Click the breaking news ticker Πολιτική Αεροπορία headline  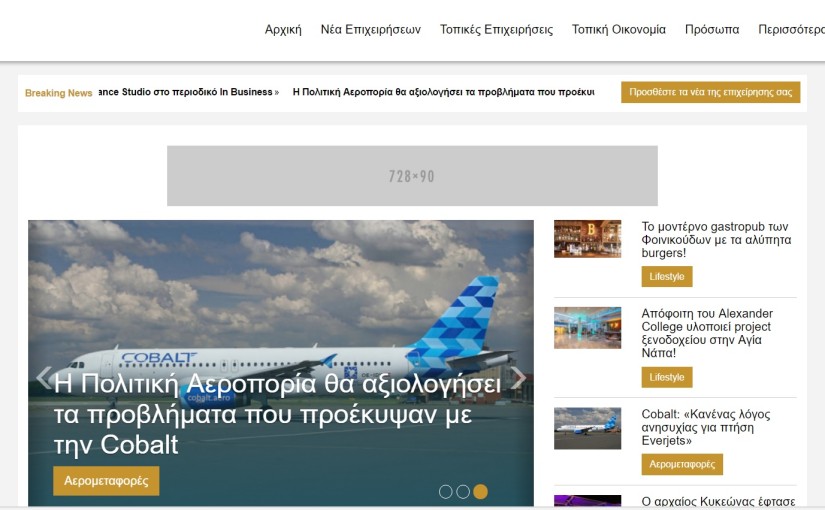point(444,92)
